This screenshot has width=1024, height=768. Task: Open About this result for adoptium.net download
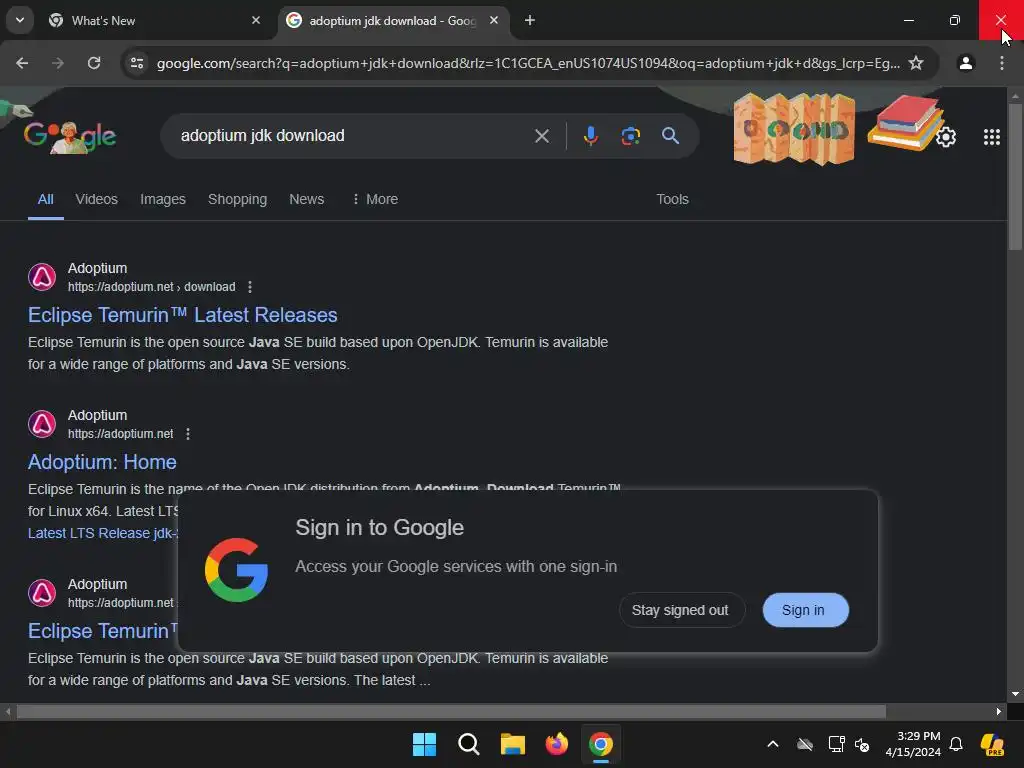pyautogui.click(x=249, y=287)
